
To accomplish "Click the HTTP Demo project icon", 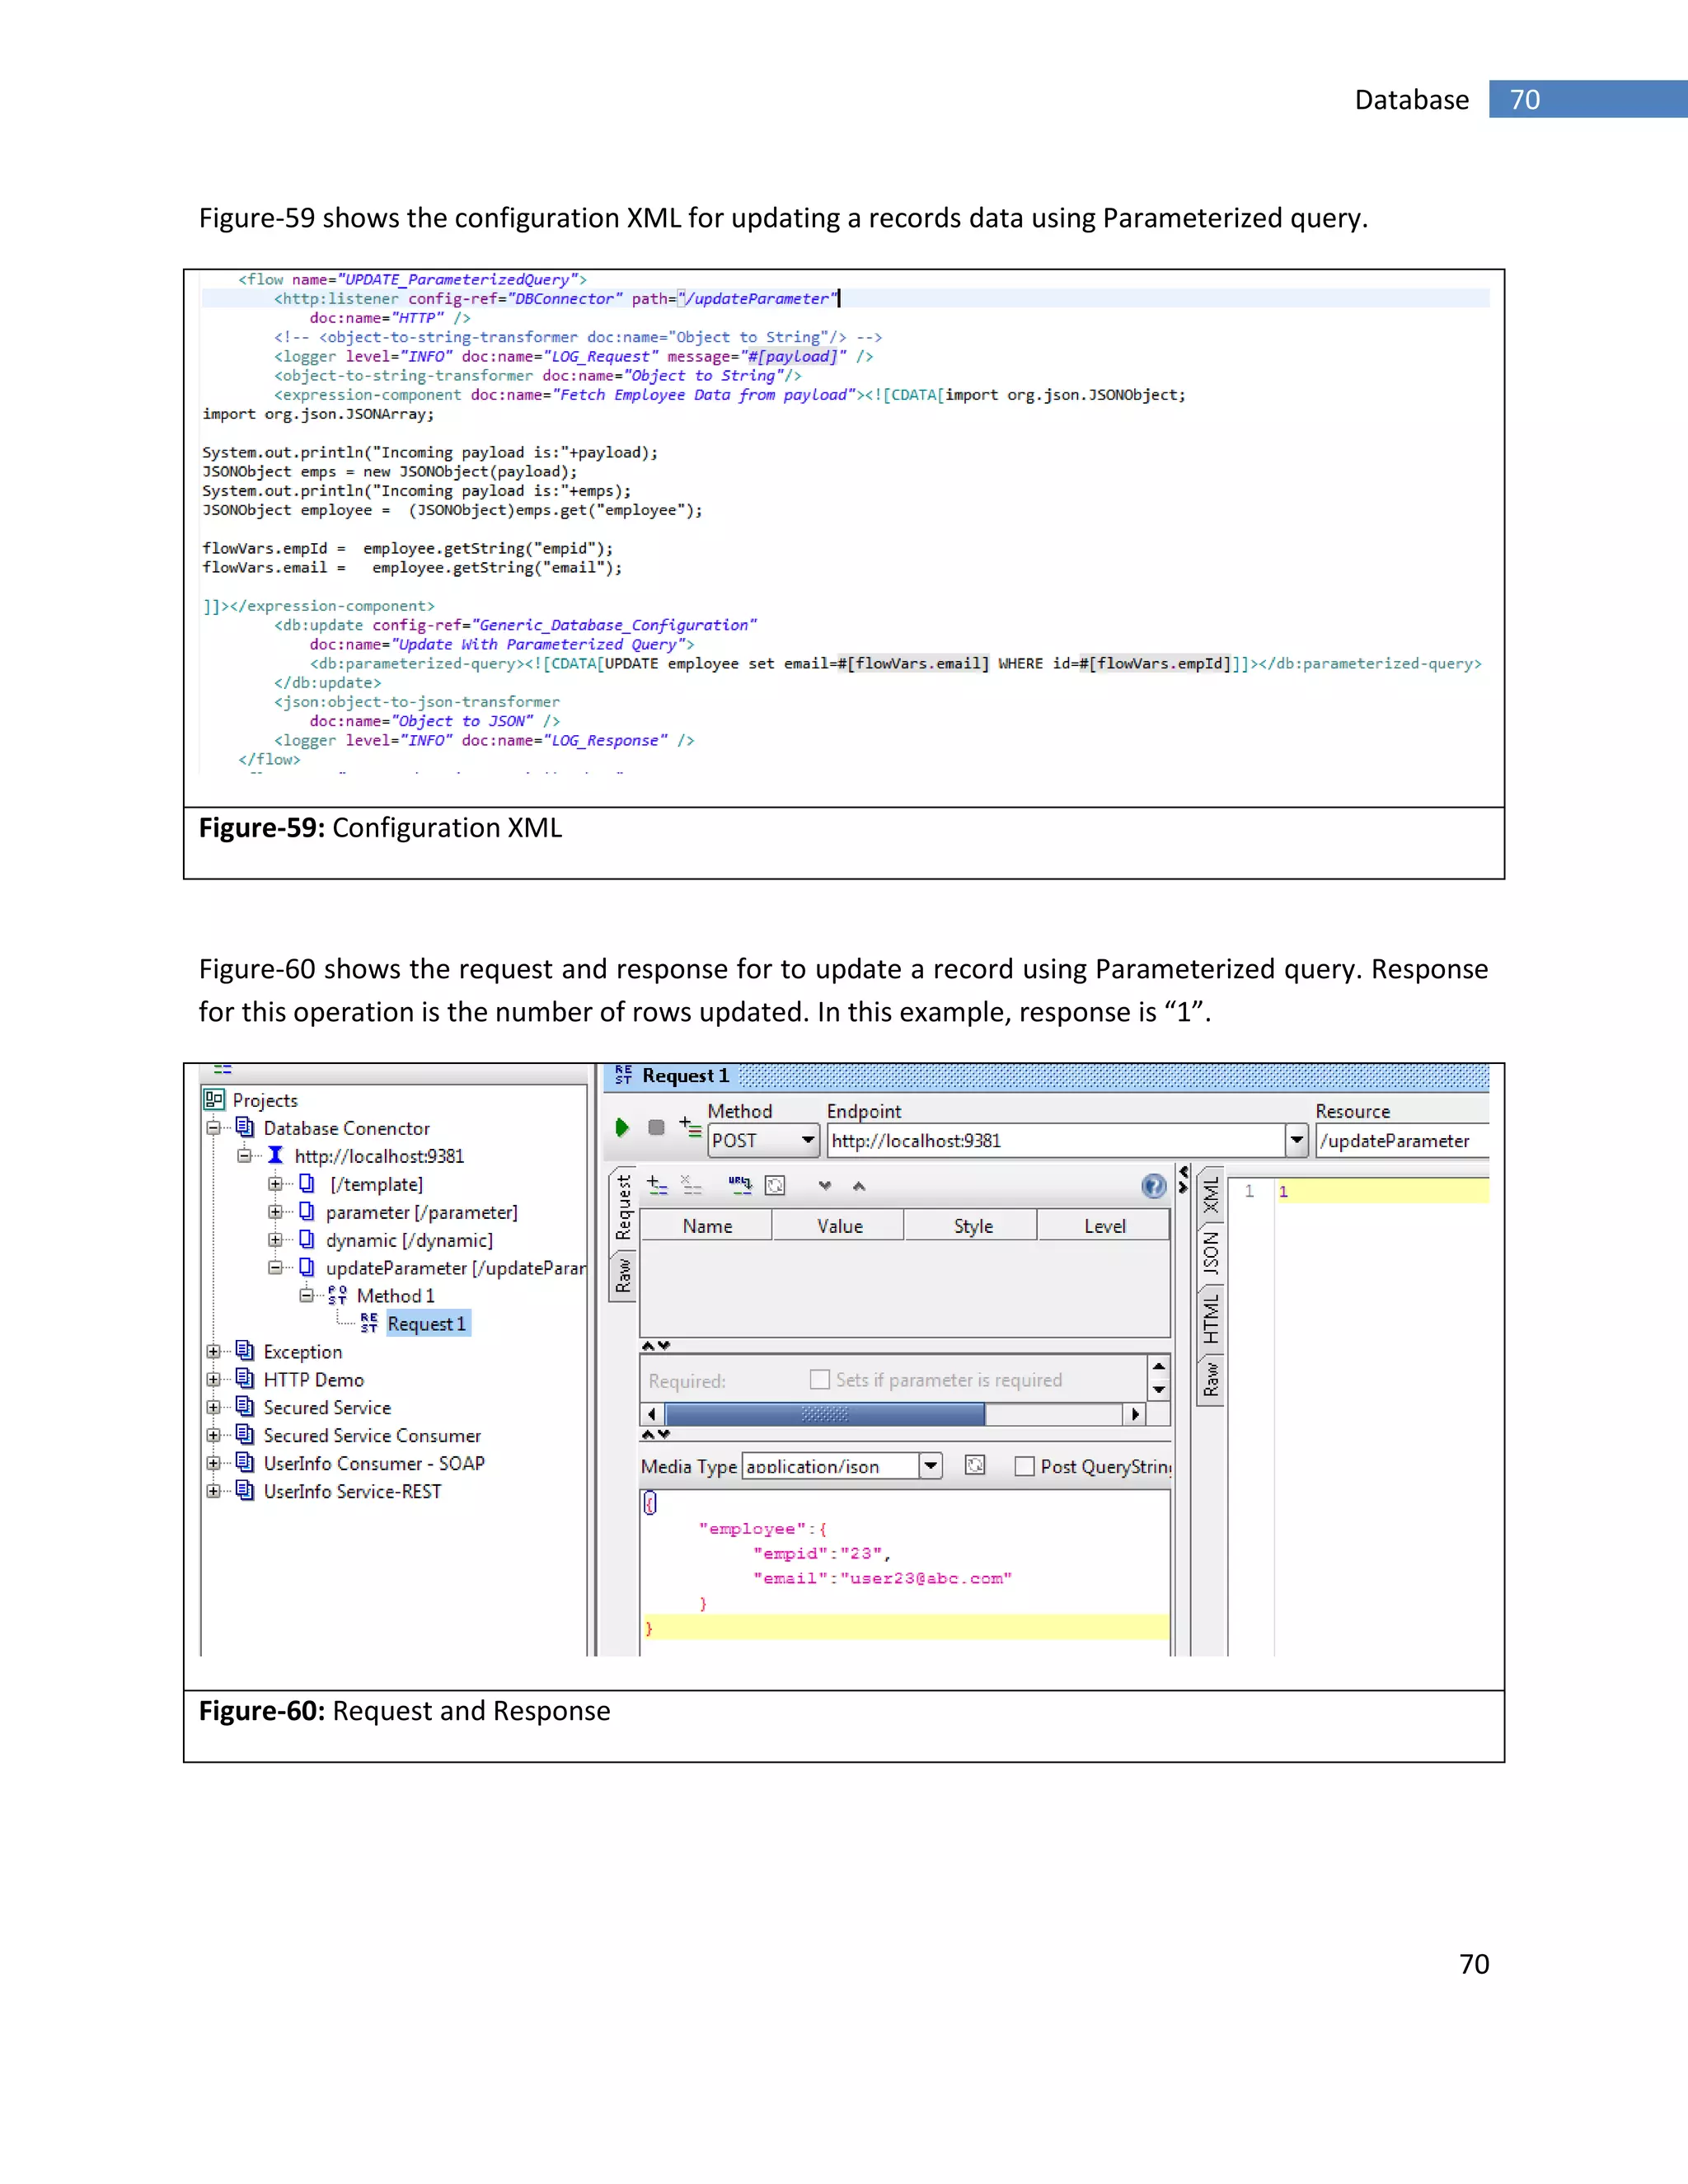I will click(245, 1379).
